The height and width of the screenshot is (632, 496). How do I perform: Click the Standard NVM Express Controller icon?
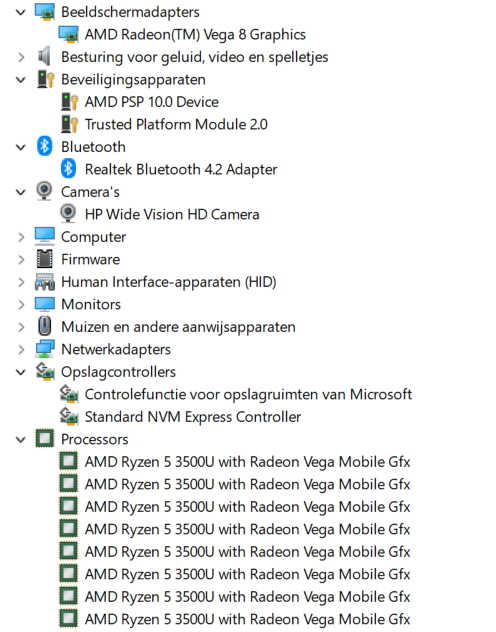[69, 417]
